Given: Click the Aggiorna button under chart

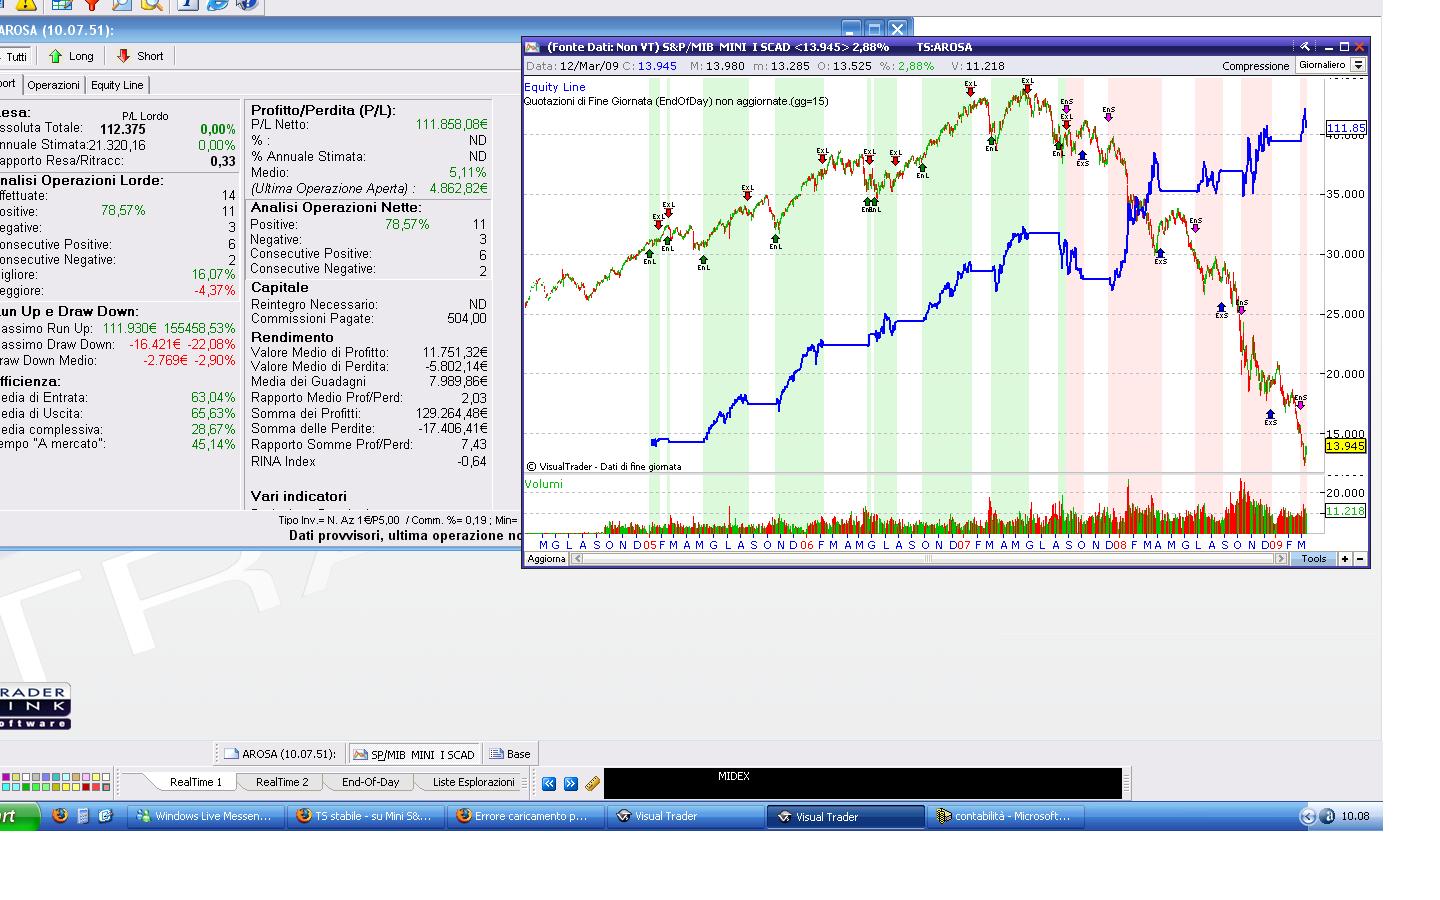Looking at the screenshot, I should [x=546, y=559].
